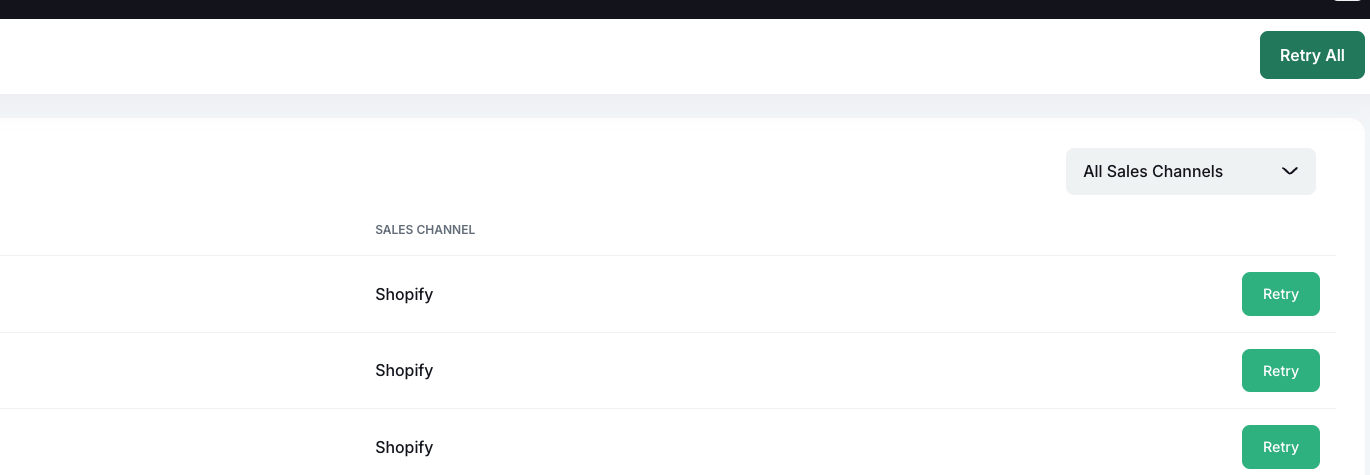Click the Retry All button
Screen dimensions: 1370x475
click(1312, 55)
